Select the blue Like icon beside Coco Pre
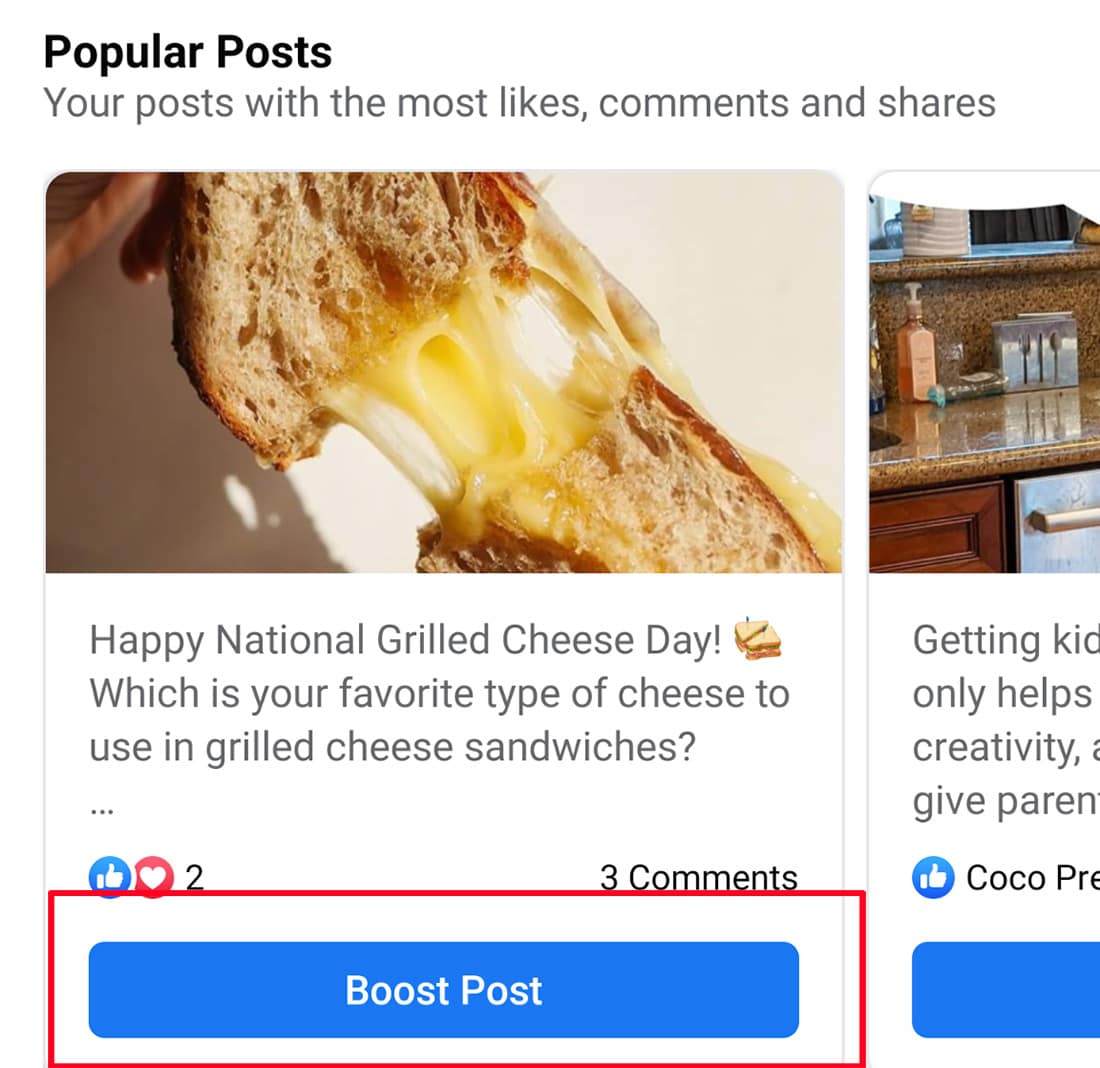Image resolution: width=1100 pixels, height=1068 pixels. 932,877
